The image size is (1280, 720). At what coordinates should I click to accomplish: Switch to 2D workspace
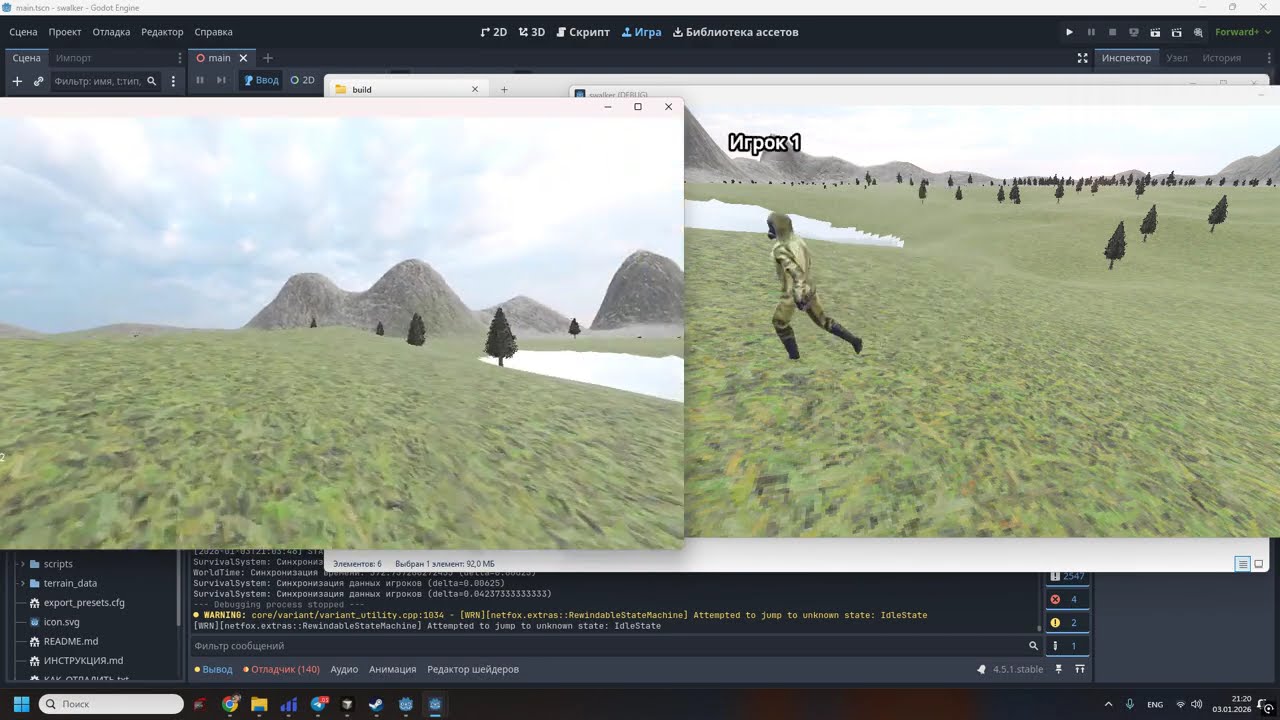[494, 32]
